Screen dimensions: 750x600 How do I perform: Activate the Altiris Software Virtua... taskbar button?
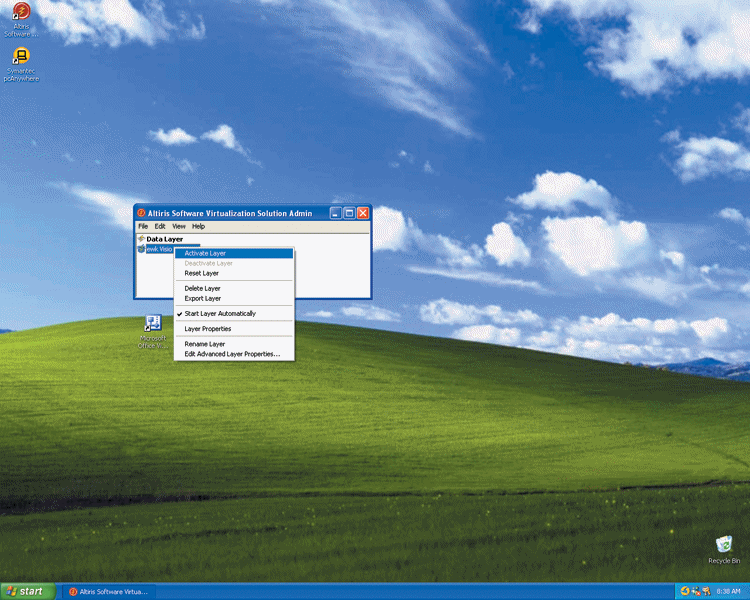tap(111, 592)
